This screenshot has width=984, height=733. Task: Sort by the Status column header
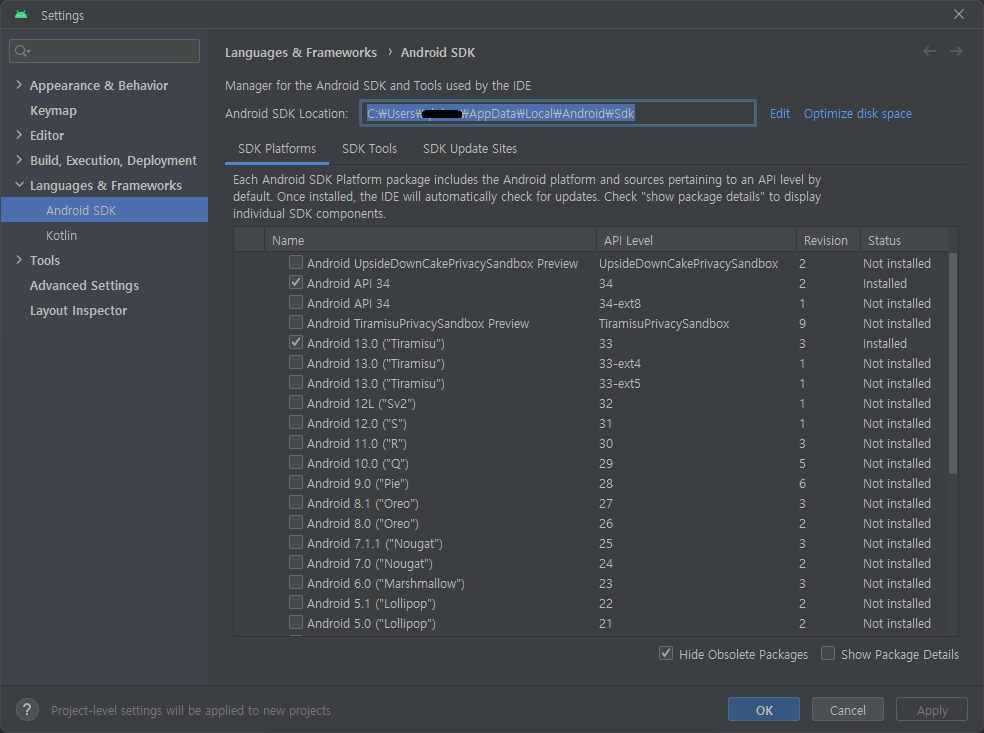904,240
